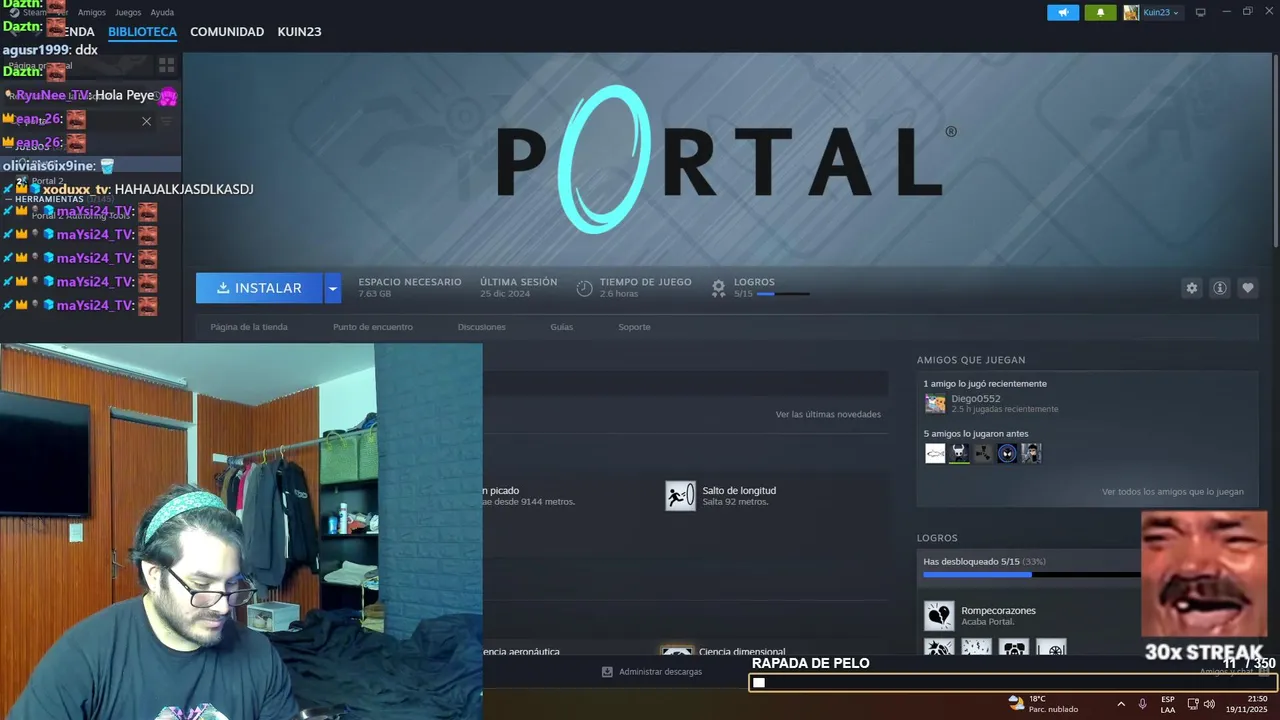Open Discusiones link
1280x720 pixels.
coord(482,327)
